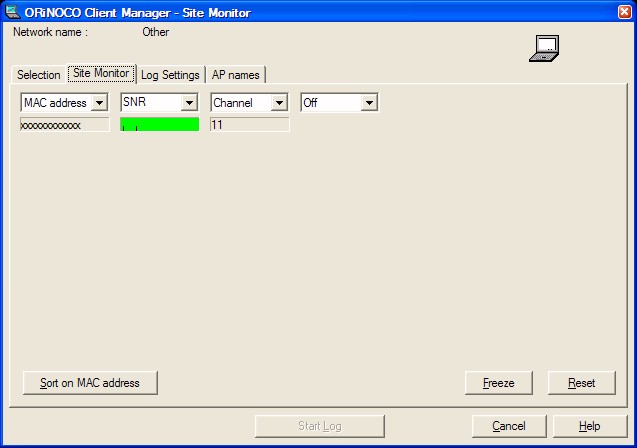Expand the Channel column dropdown
637x448 pixels.
click(x=280, y=103)
